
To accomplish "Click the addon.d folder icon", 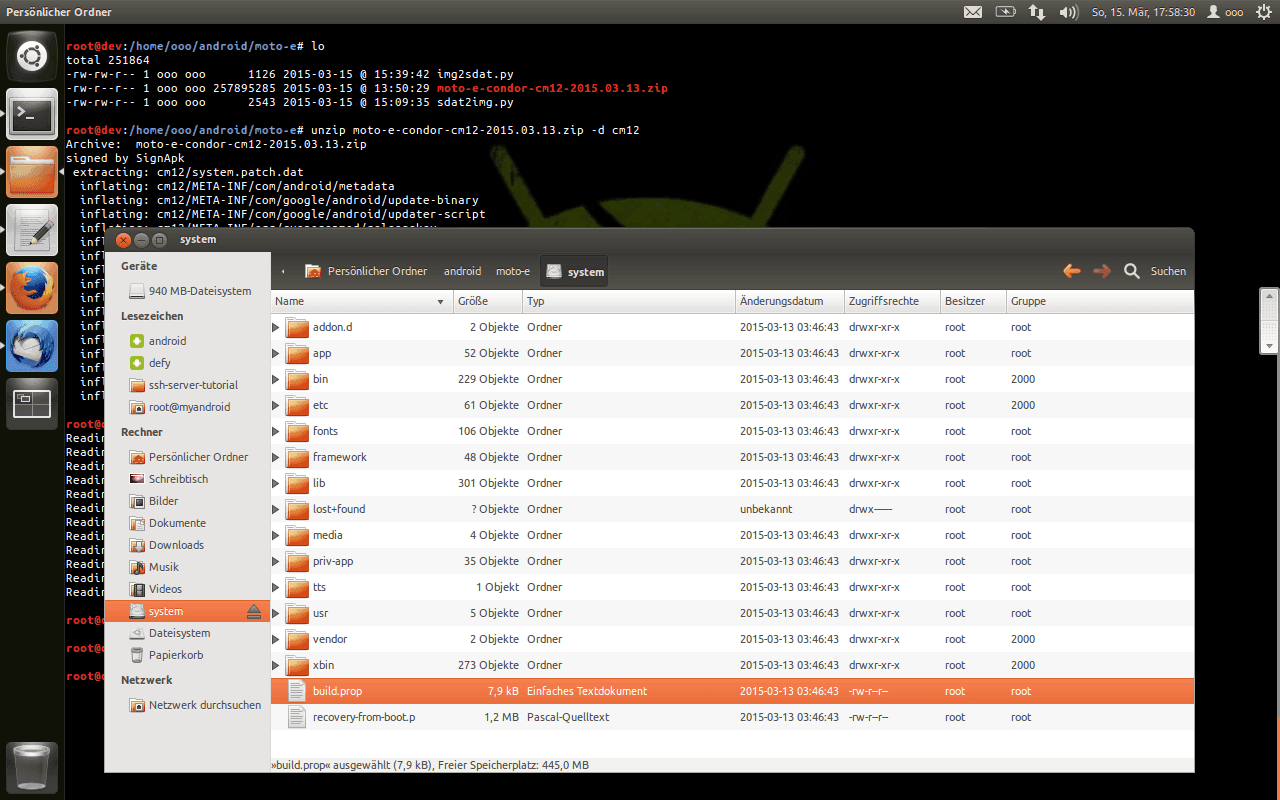I will [298, 327].
